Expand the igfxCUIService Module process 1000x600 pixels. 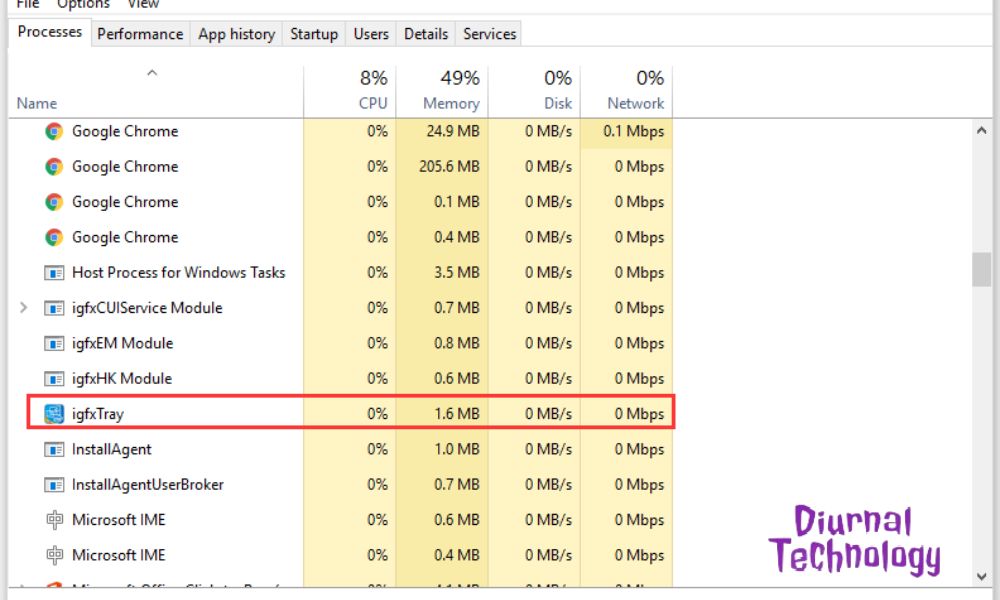point(22,308)
